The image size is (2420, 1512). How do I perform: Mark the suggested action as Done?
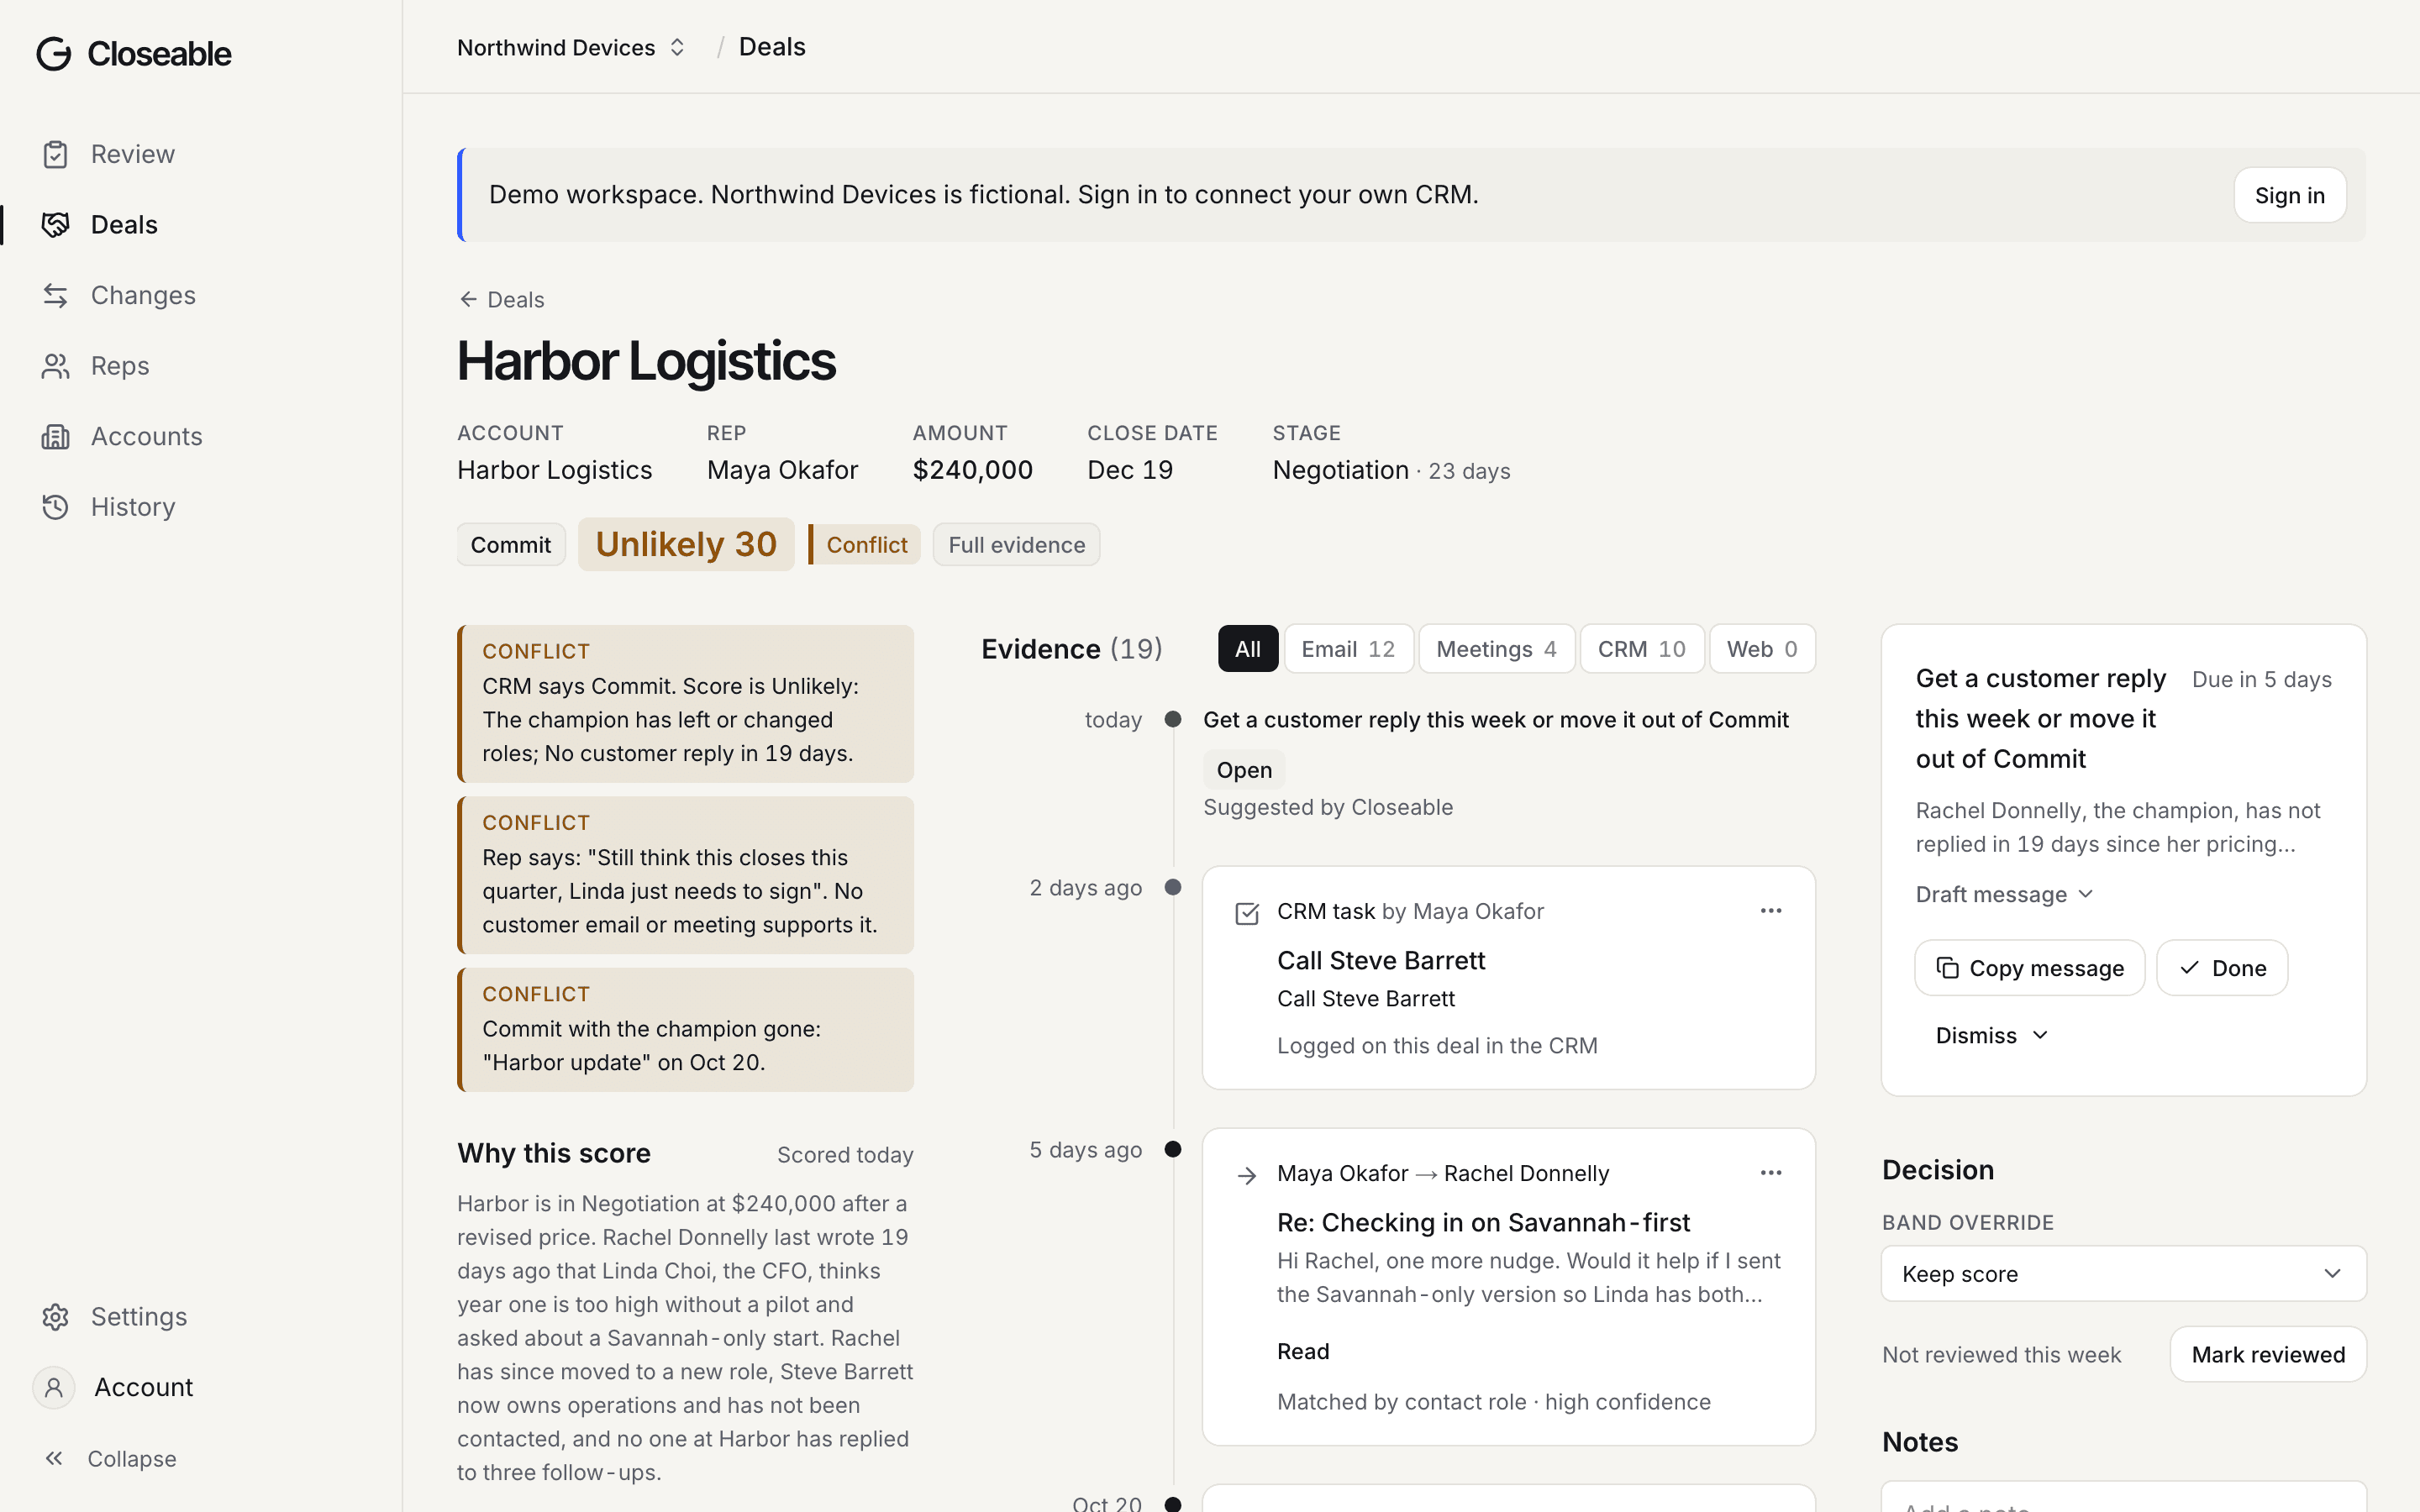click(2222, 968)
